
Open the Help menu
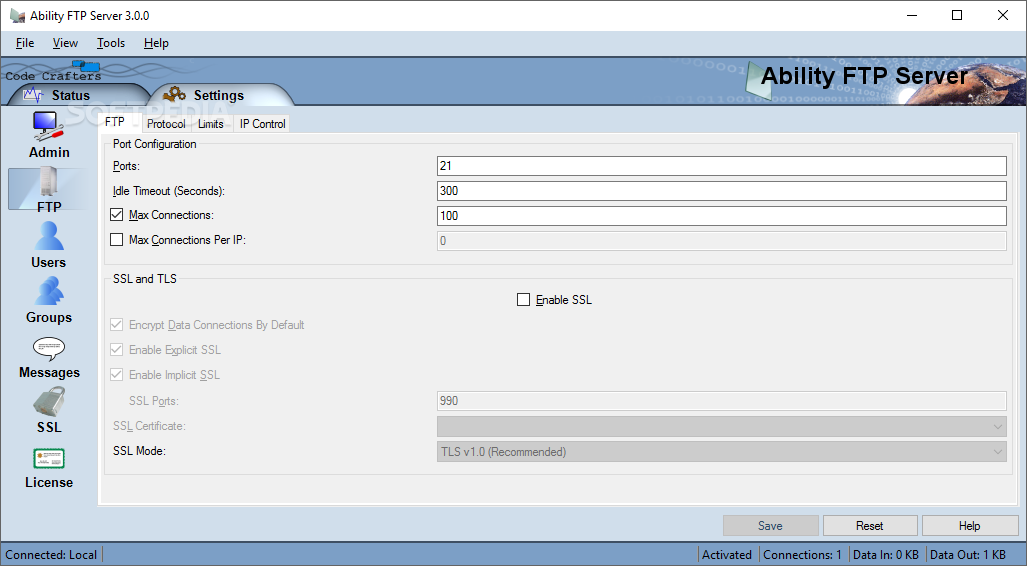coord(157,43)
